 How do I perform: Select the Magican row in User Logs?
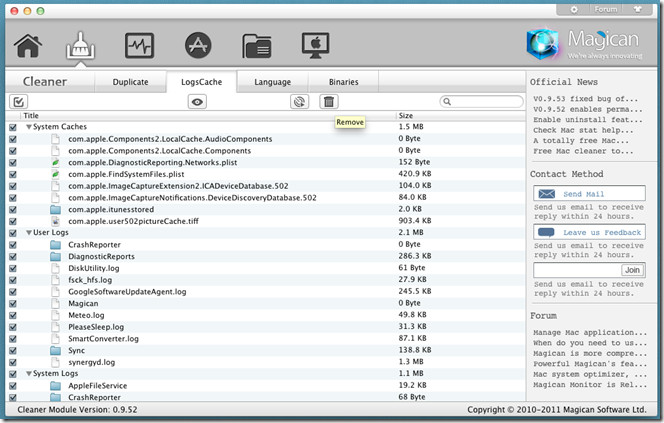(x=266, y=304)
